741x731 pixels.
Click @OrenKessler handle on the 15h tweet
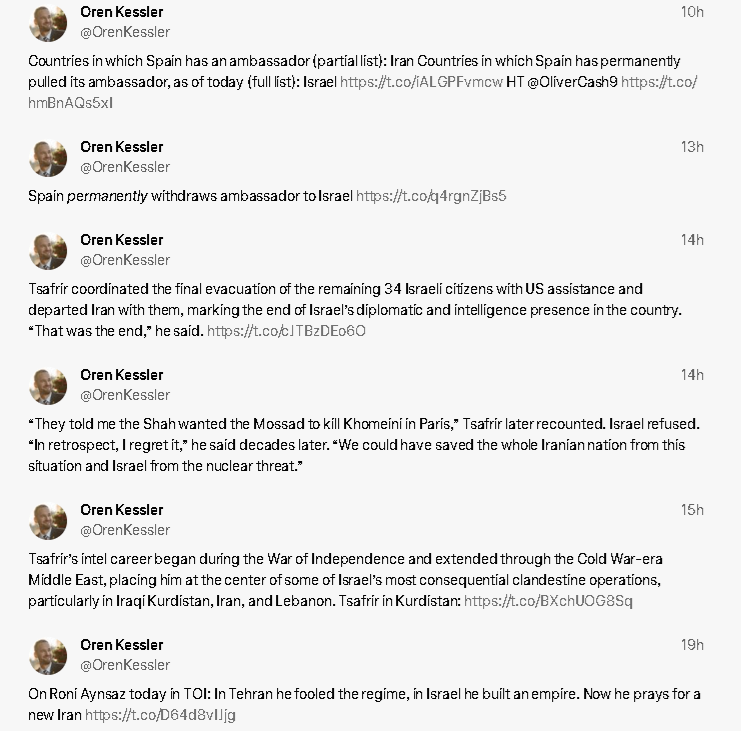[125, 531]
